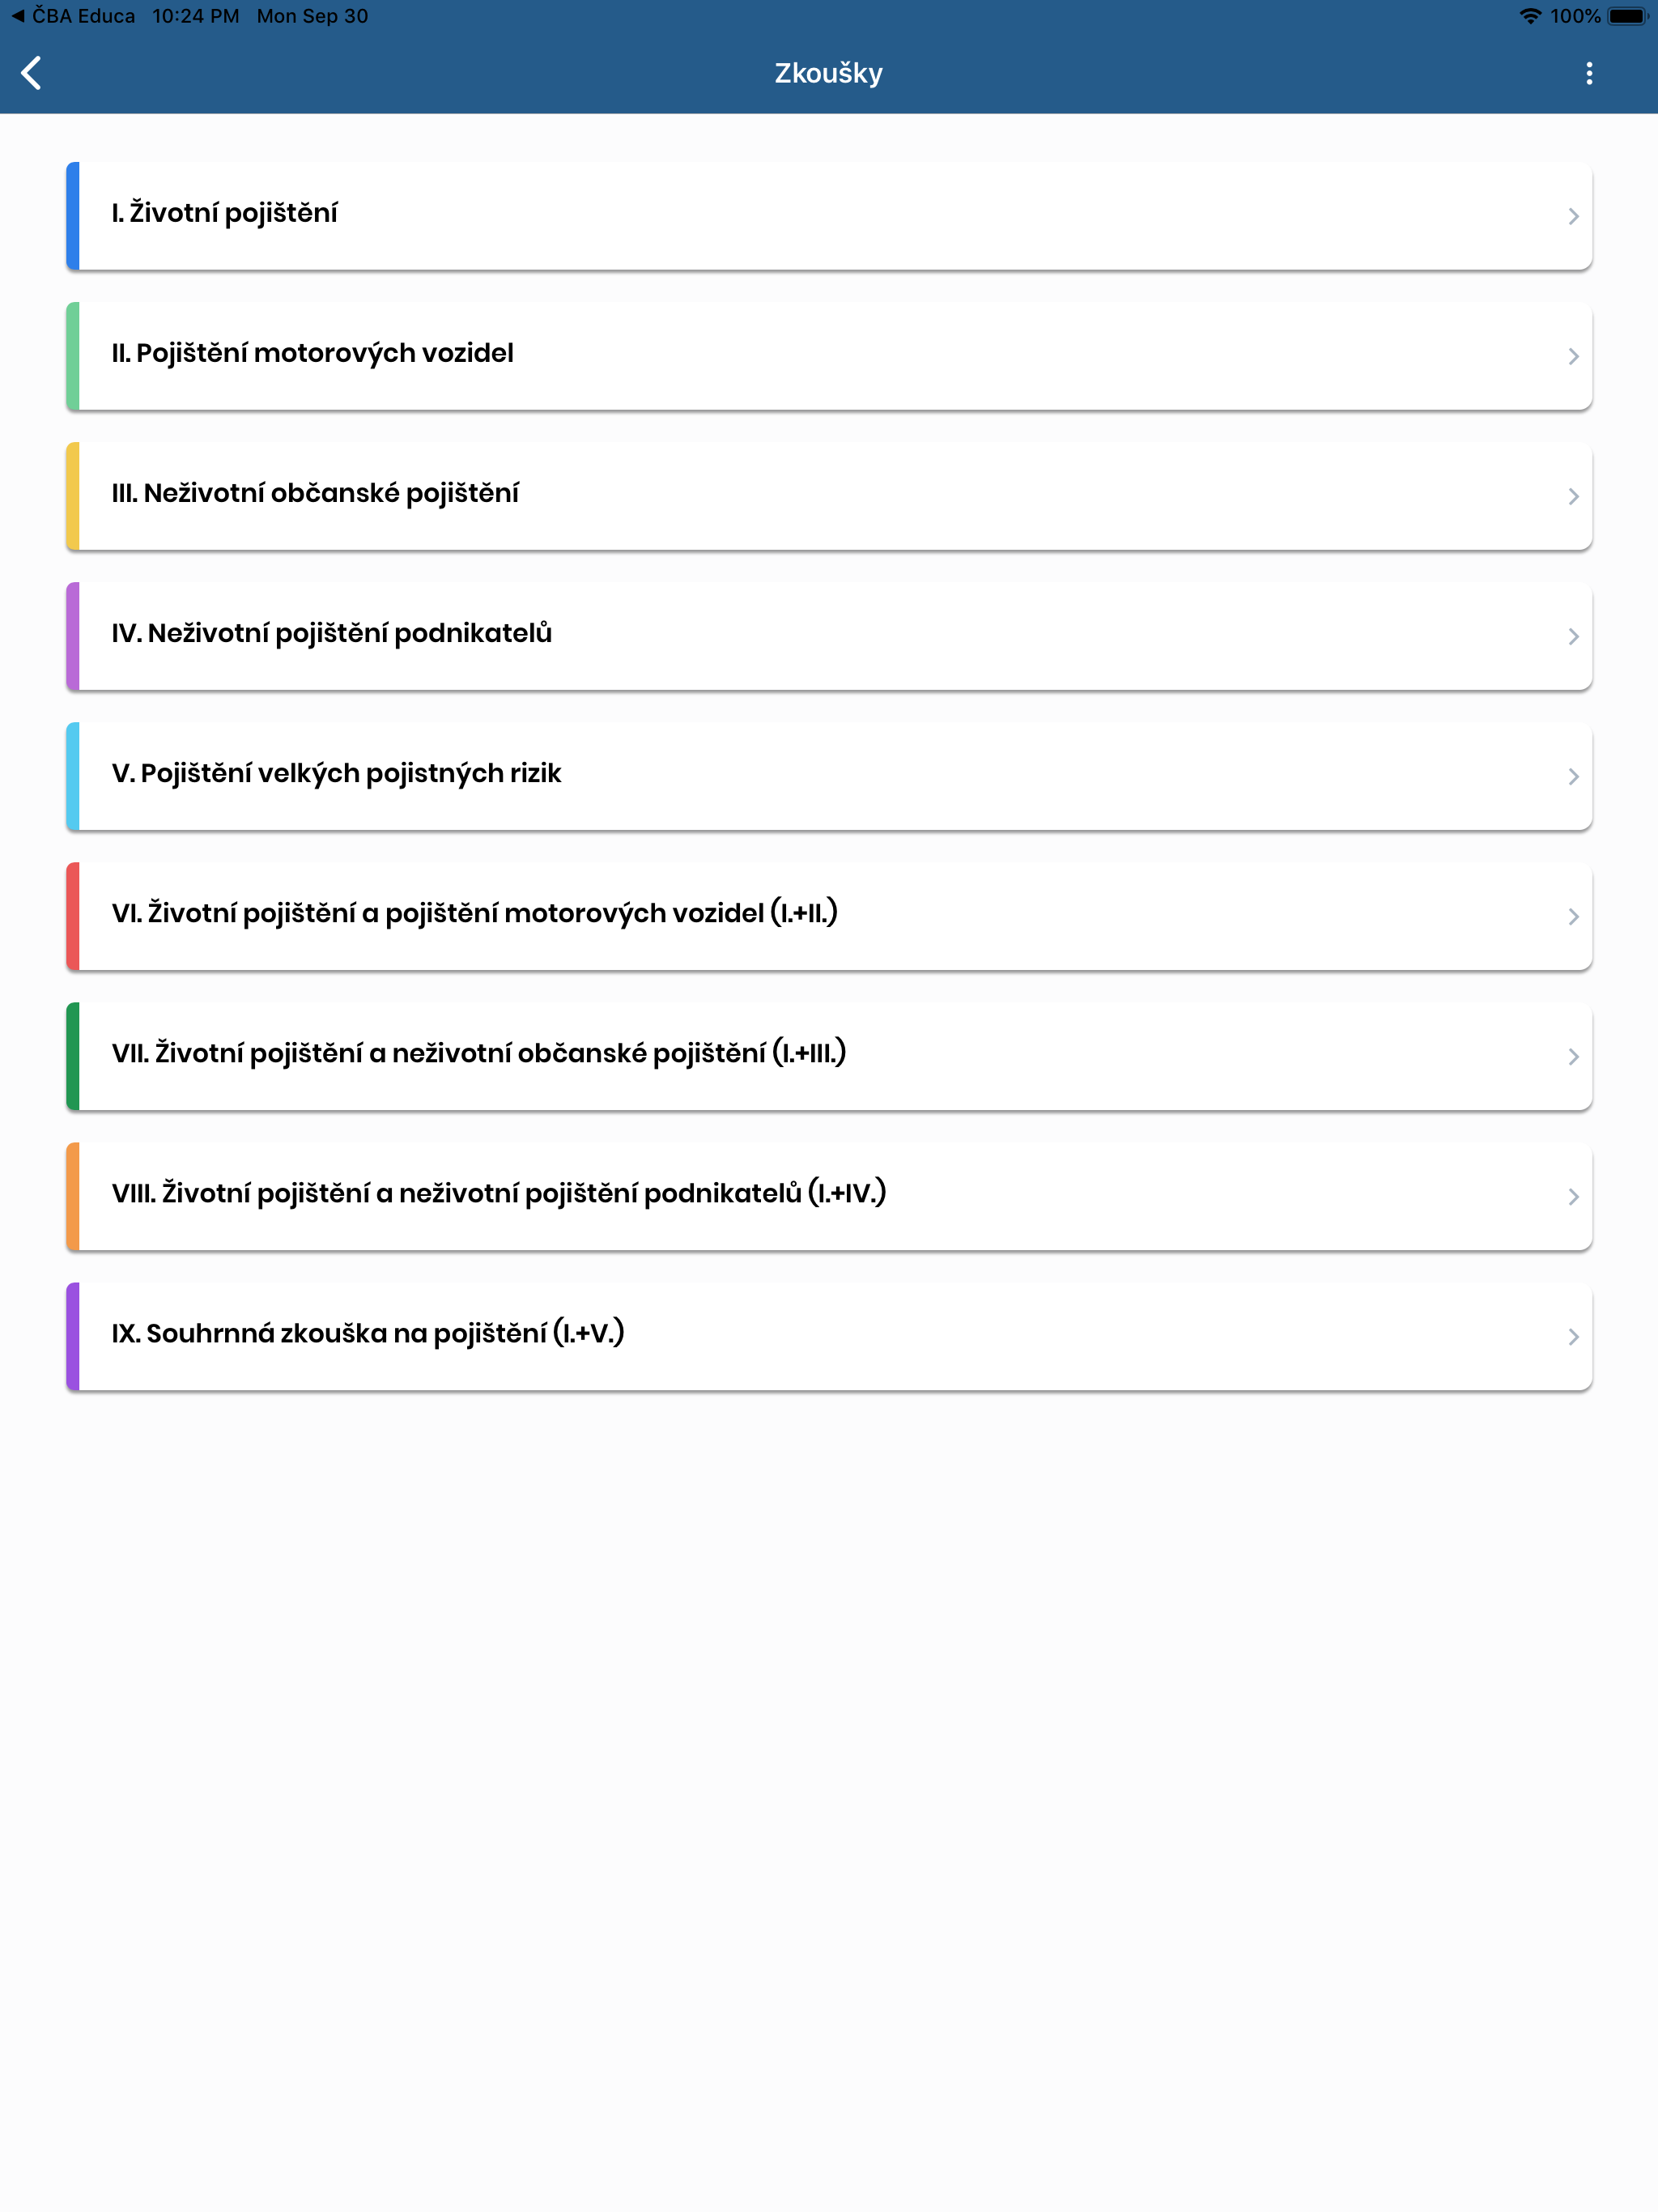Tap the ČBA Educa return-to-app indicator
This screenshot has width=1658, height=2212.
pyautogui.click(x=72, y=16)
